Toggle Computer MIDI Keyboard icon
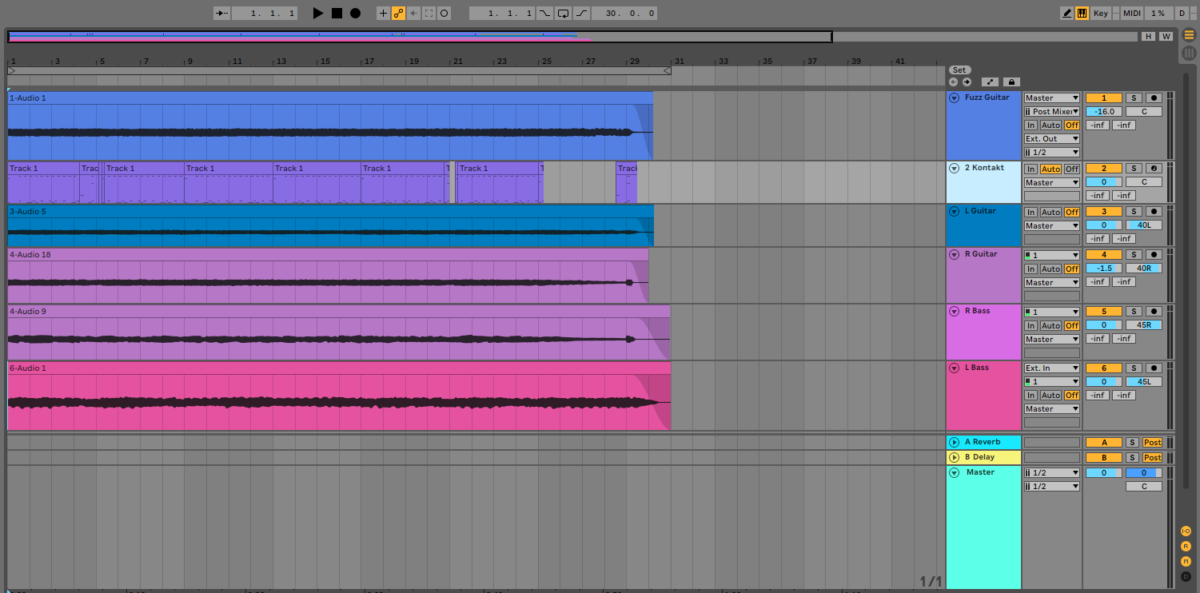Image resolution: width=1200 pixels, height=593 pixels. click(x=1082, y=13)
